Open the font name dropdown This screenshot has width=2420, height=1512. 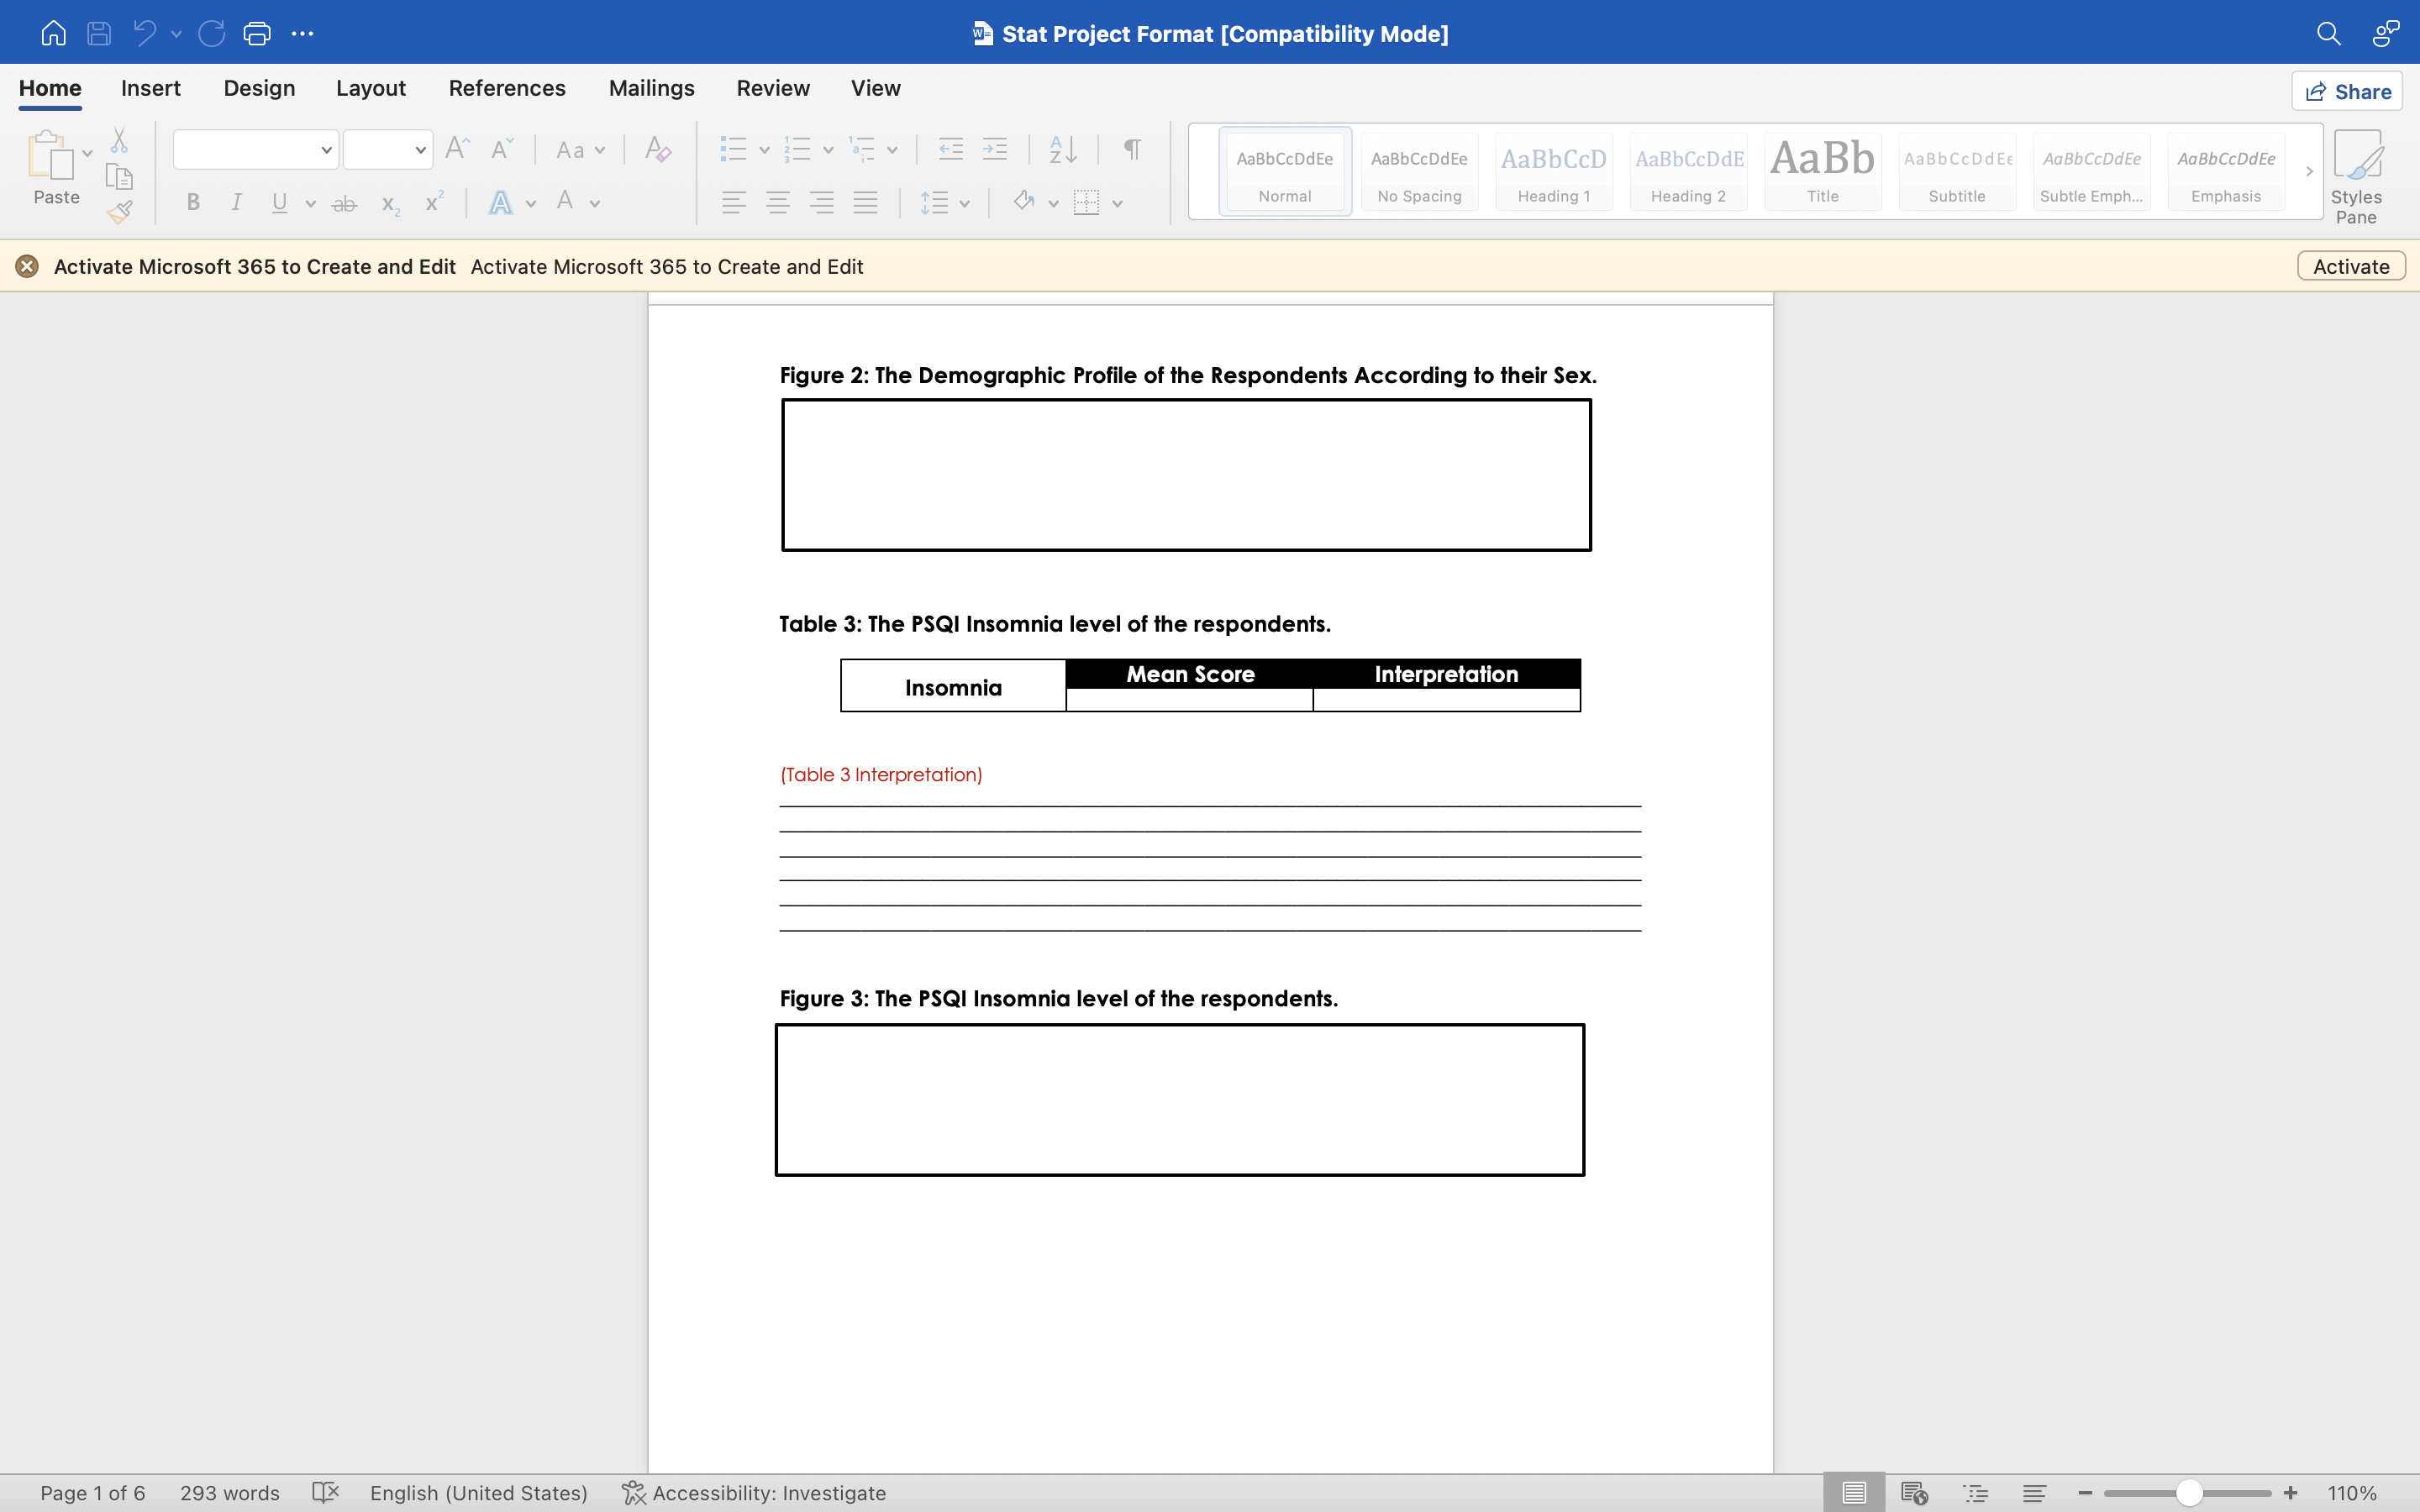click(x=326, y=150)
